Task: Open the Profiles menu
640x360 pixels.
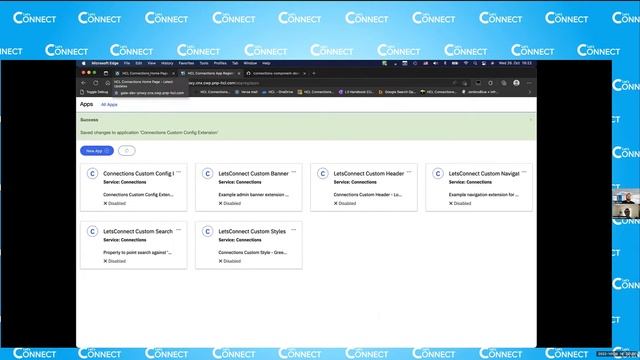Action: point(220,63)
